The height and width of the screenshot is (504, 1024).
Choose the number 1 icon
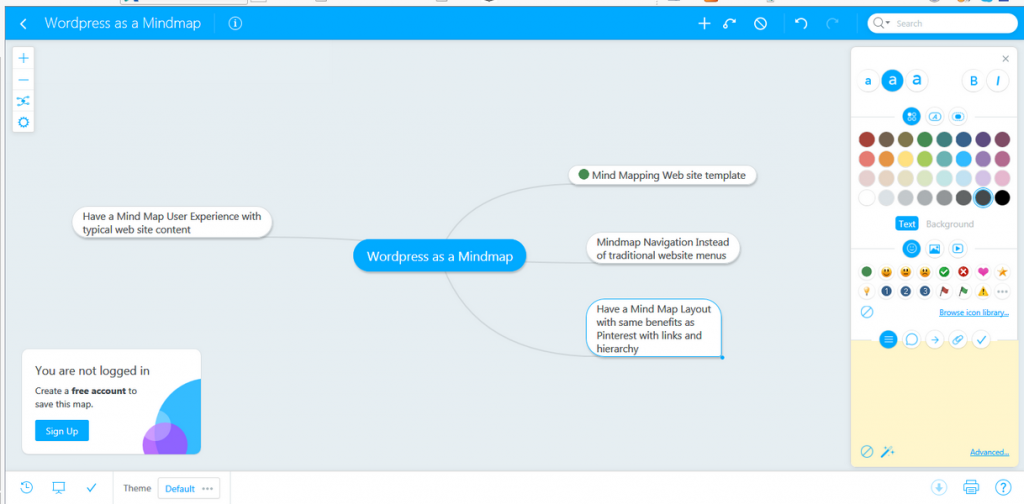[x=886, y=291]
